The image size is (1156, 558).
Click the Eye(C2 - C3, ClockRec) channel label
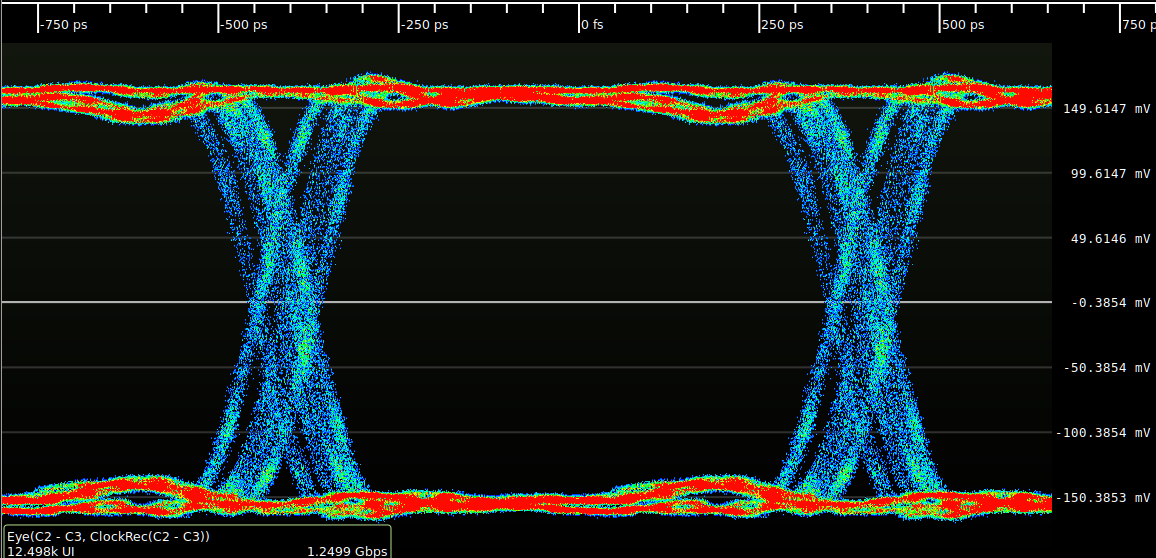(x=108, y=537)
